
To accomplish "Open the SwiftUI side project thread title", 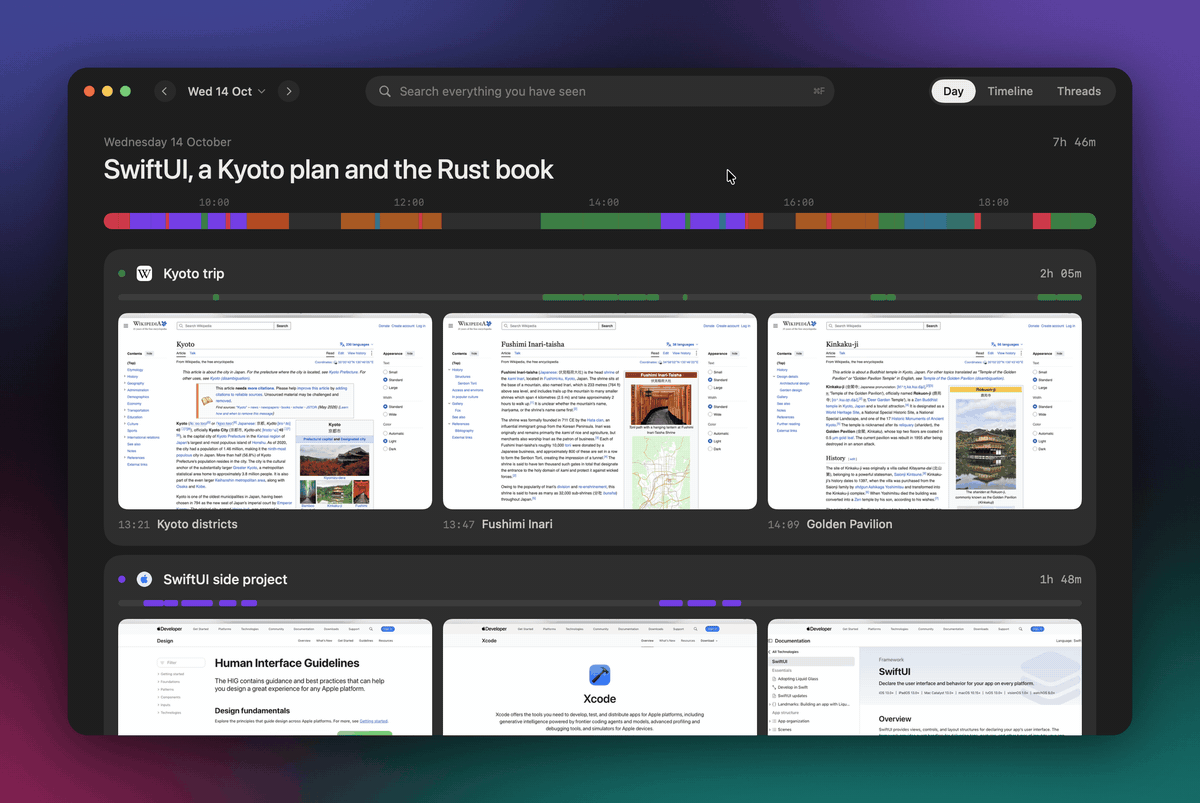I will click(x=225, y=579).
